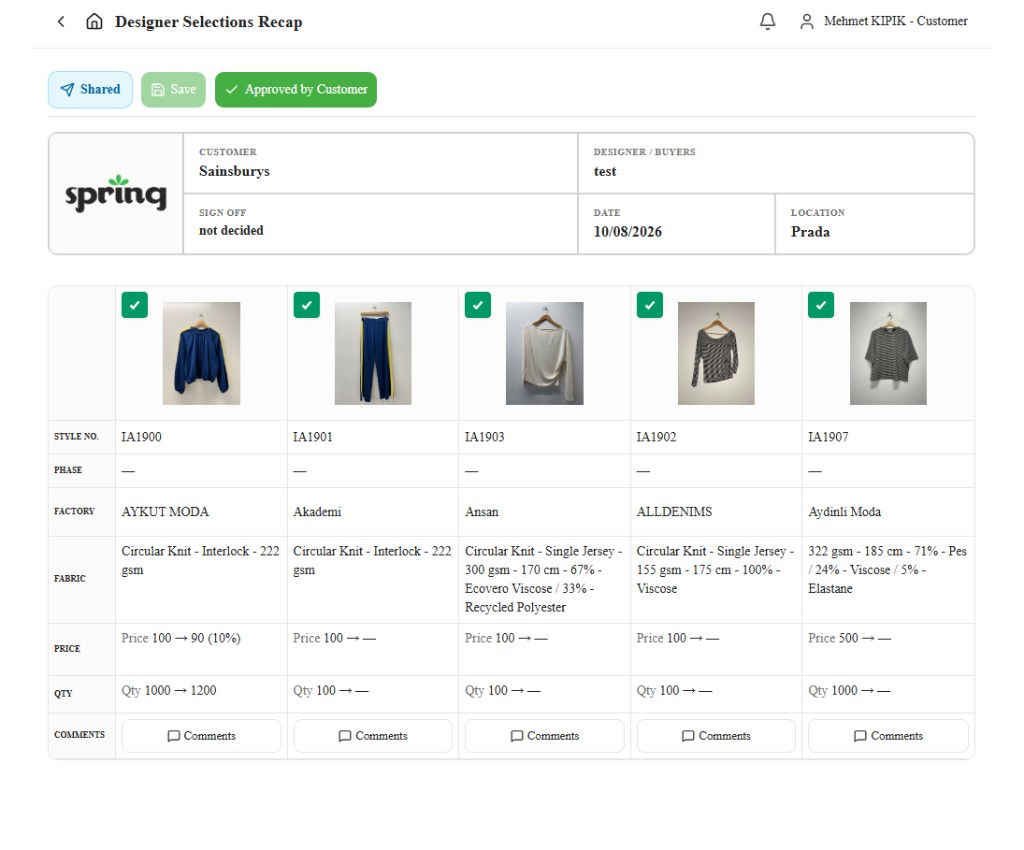Click factory Akademi
1024x850 pixels.
tap(317, 512)
